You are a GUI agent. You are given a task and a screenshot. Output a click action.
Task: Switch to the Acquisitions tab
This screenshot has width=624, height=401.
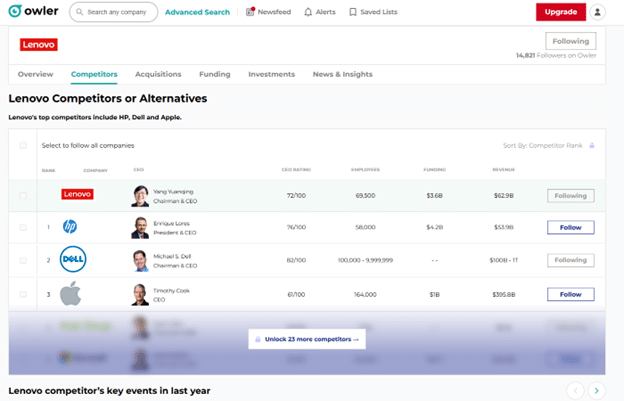158,74
